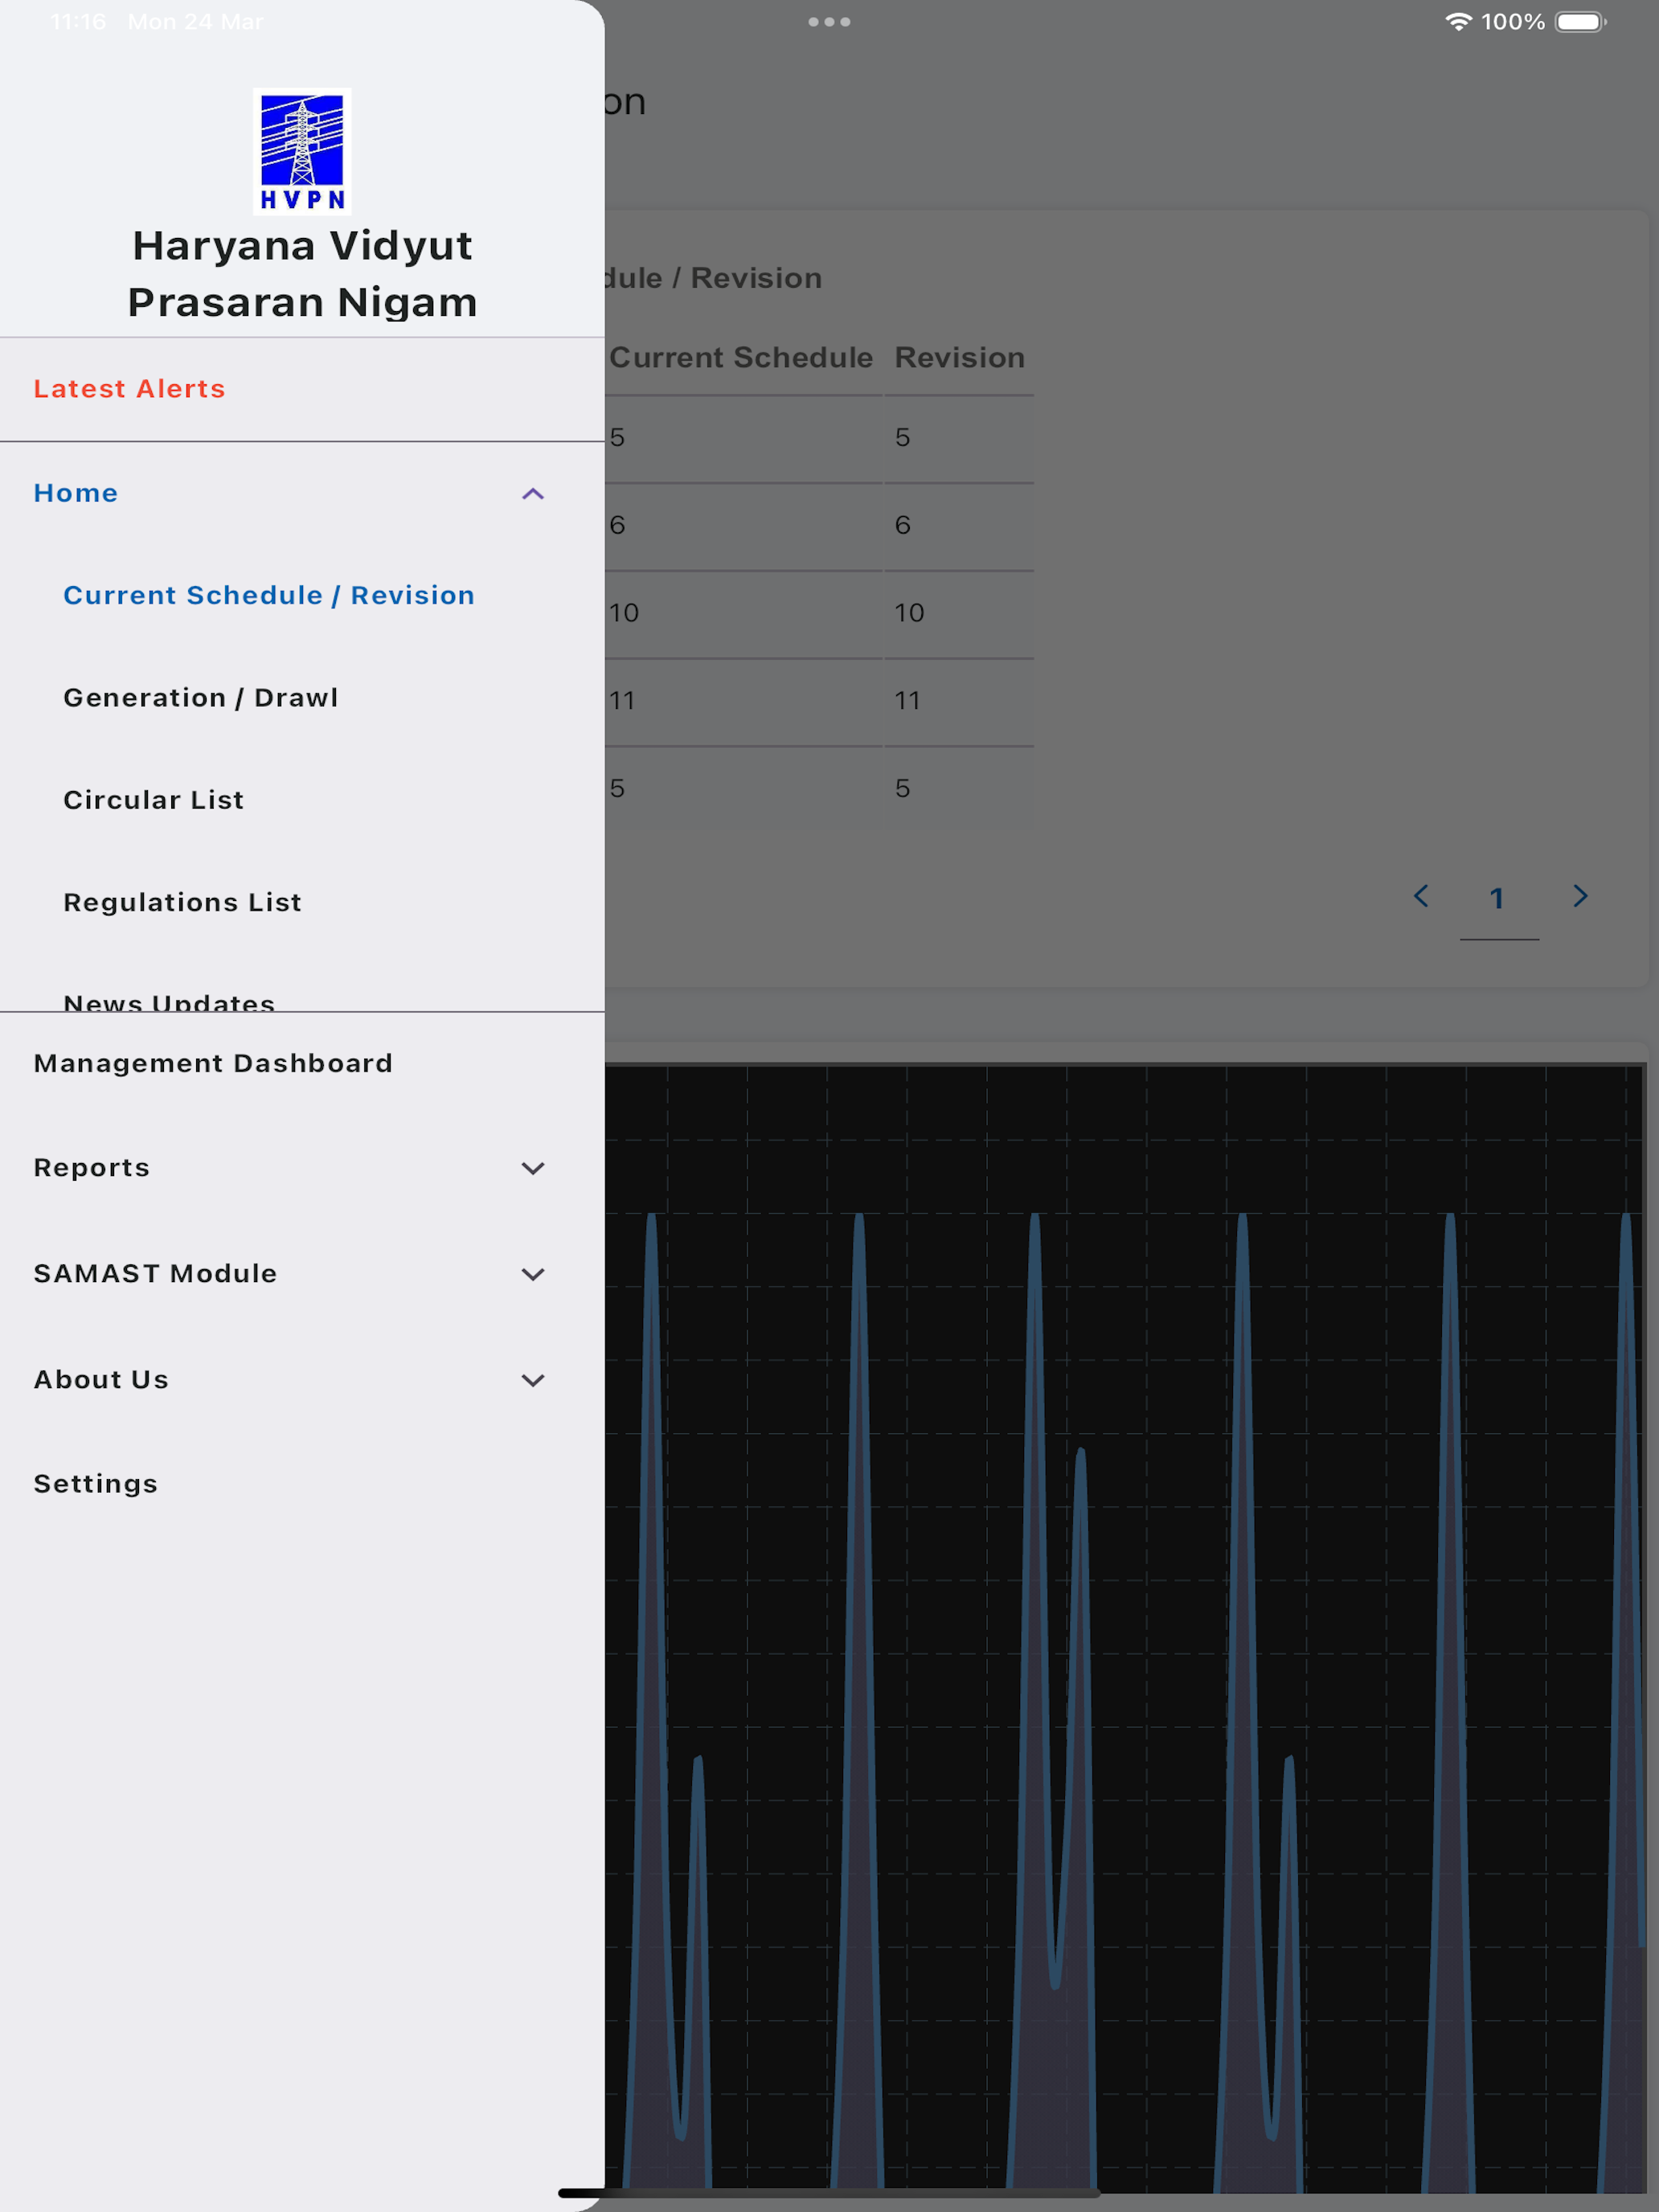Select SAMAST Module label

155,1273
